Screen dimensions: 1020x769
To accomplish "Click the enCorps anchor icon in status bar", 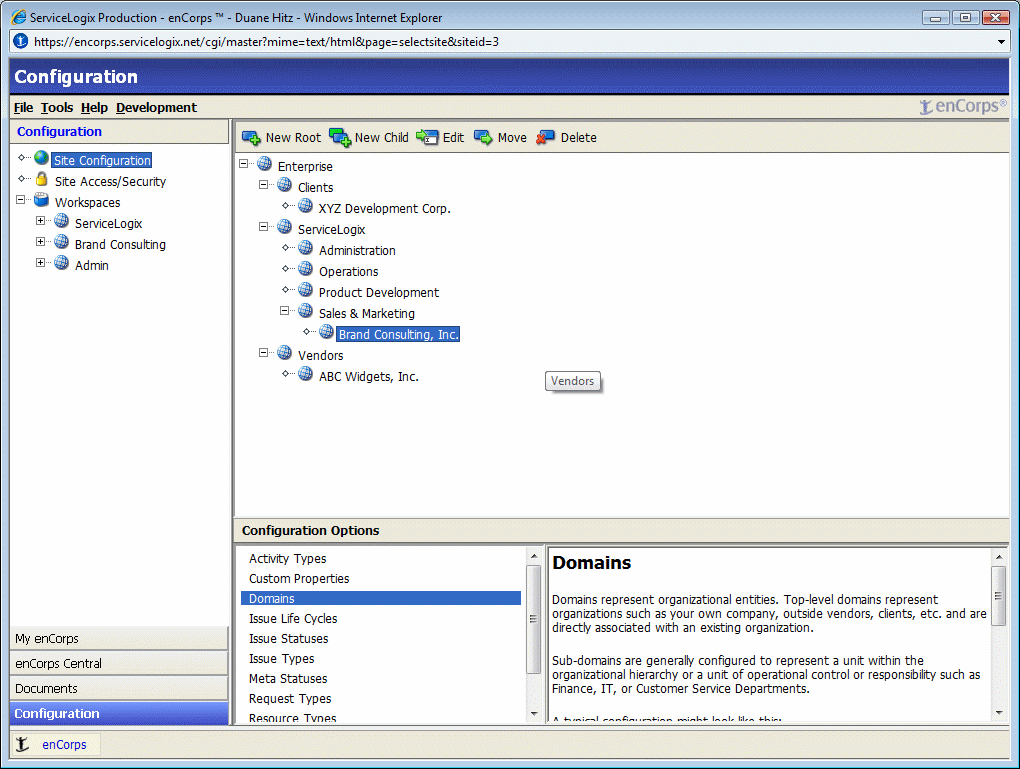I will click(x=23, y=744).
